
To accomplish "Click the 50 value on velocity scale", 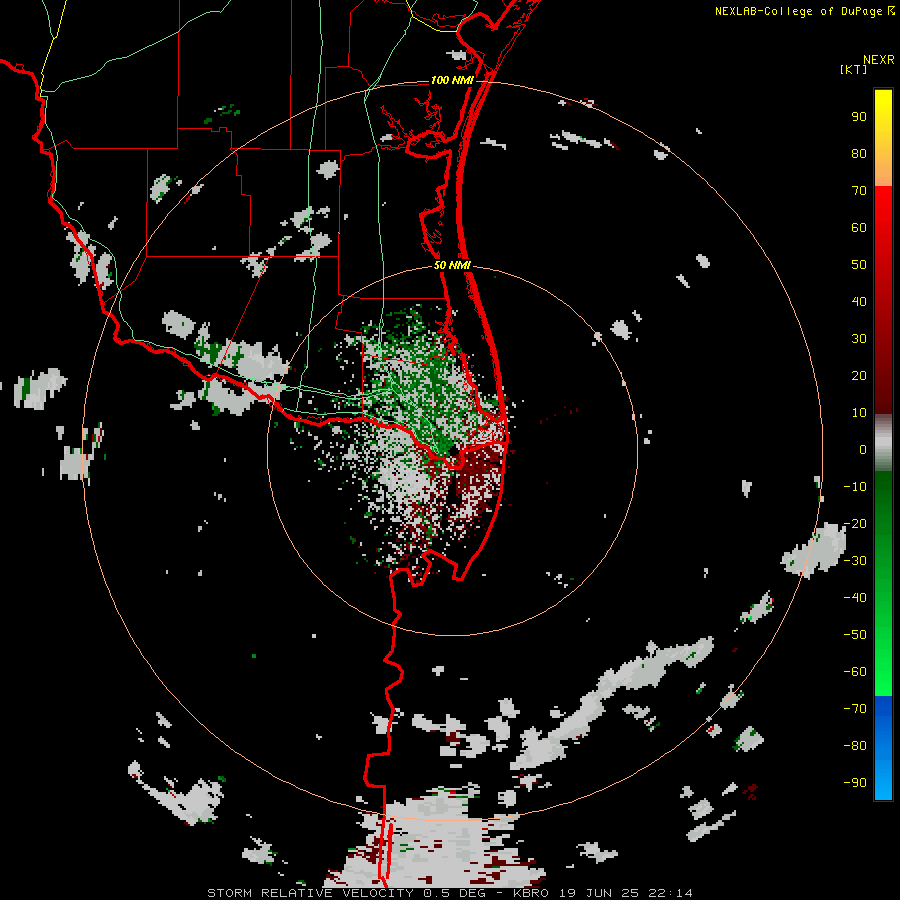I will tap(859, 265).
